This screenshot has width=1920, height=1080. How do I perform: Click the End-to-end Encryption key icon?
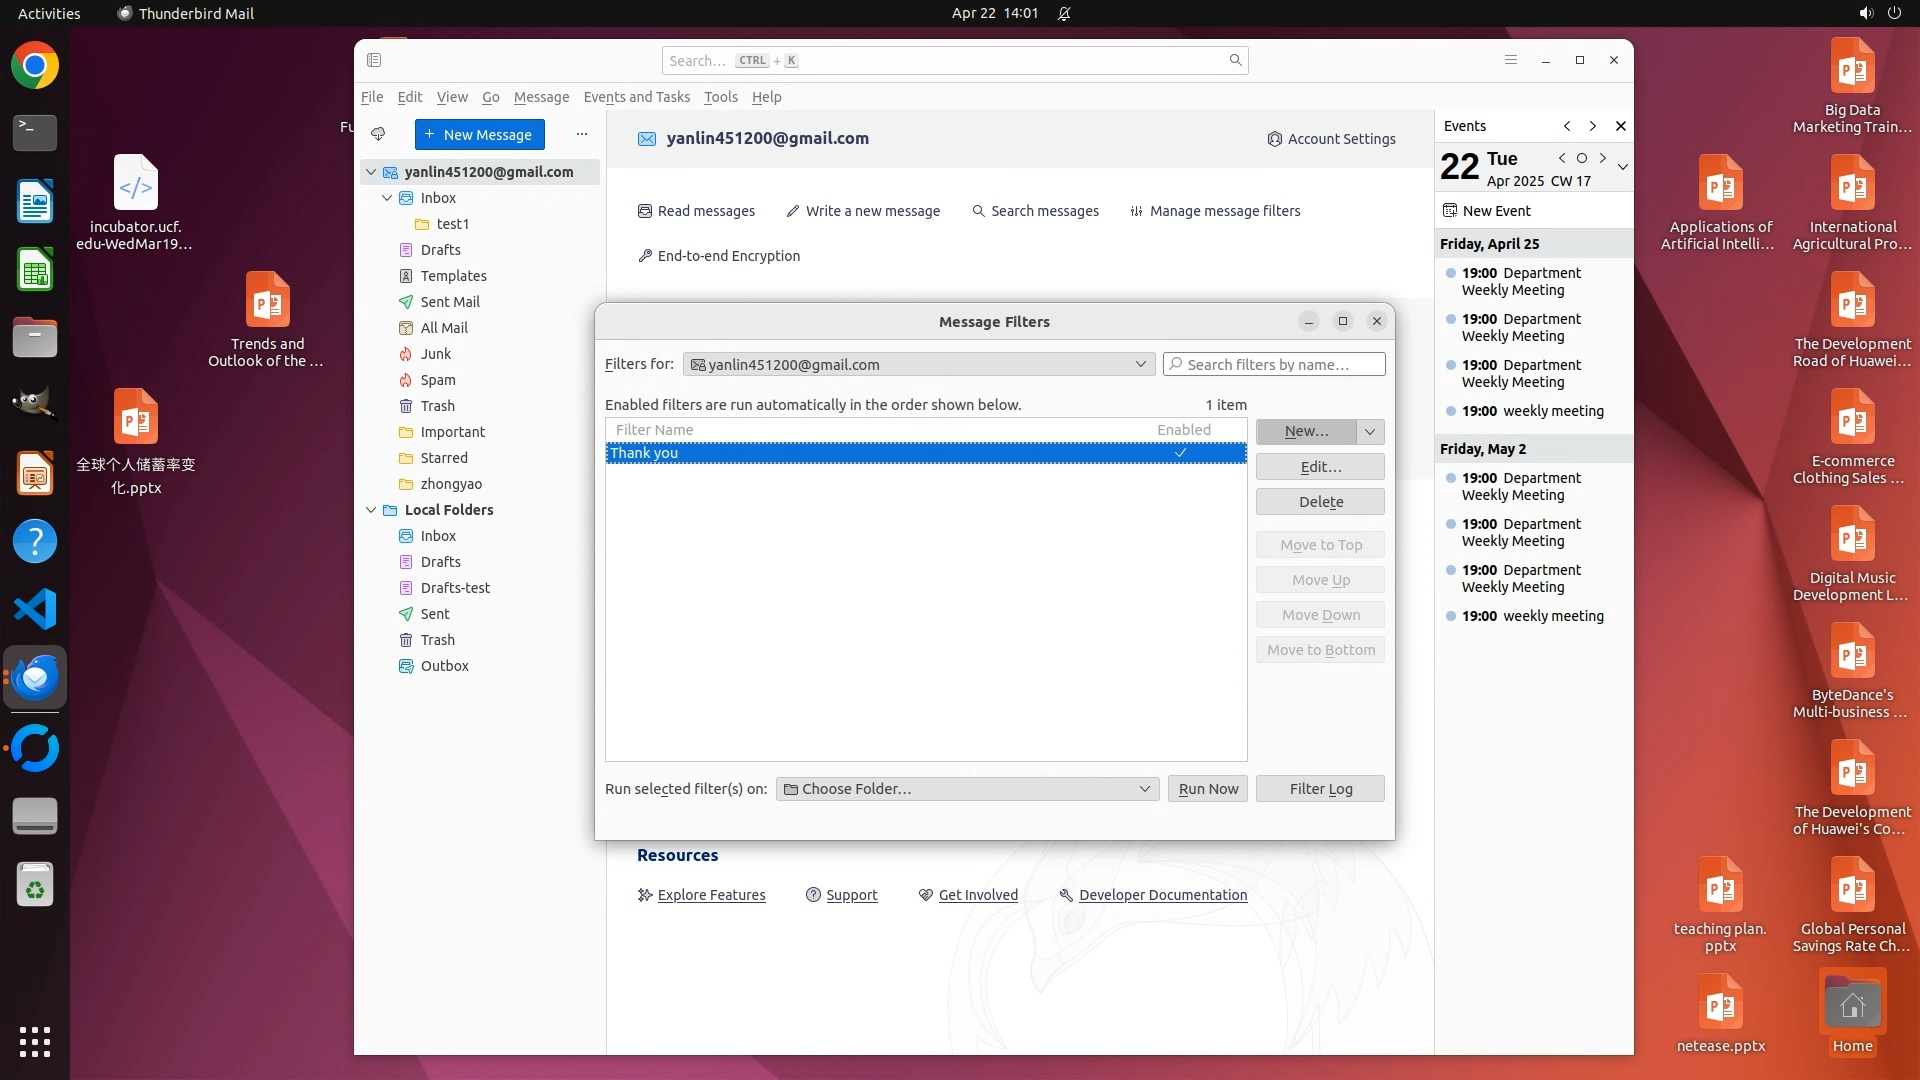pyautogui.click(x=645, y=256)
